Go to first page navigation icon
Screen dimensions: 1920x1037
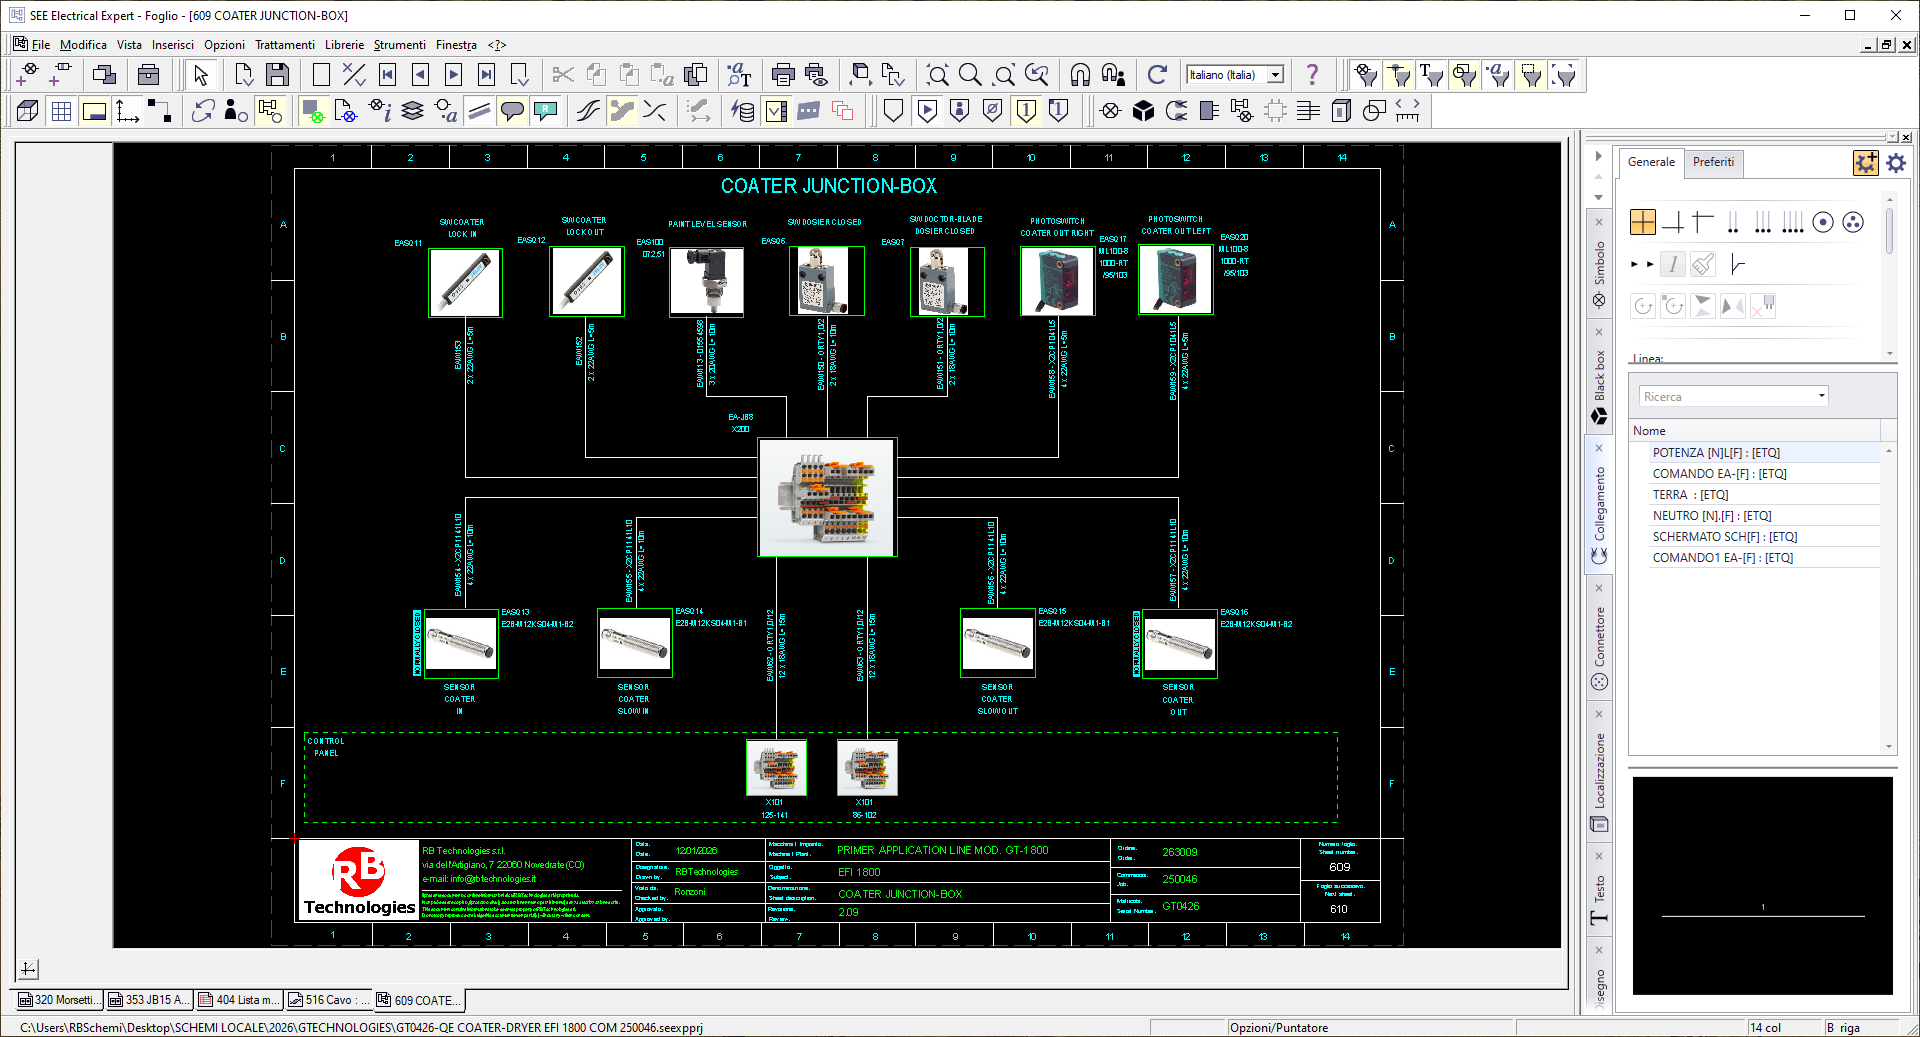[387, 75]
